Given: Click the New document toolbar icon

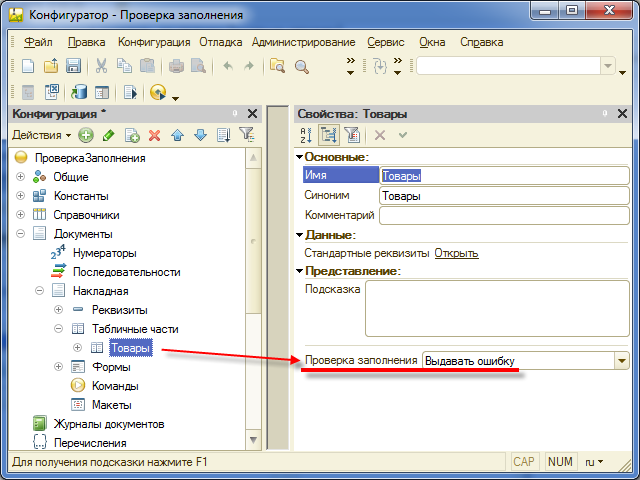Looking at the screenshot, I should click(x=28, y=66).
